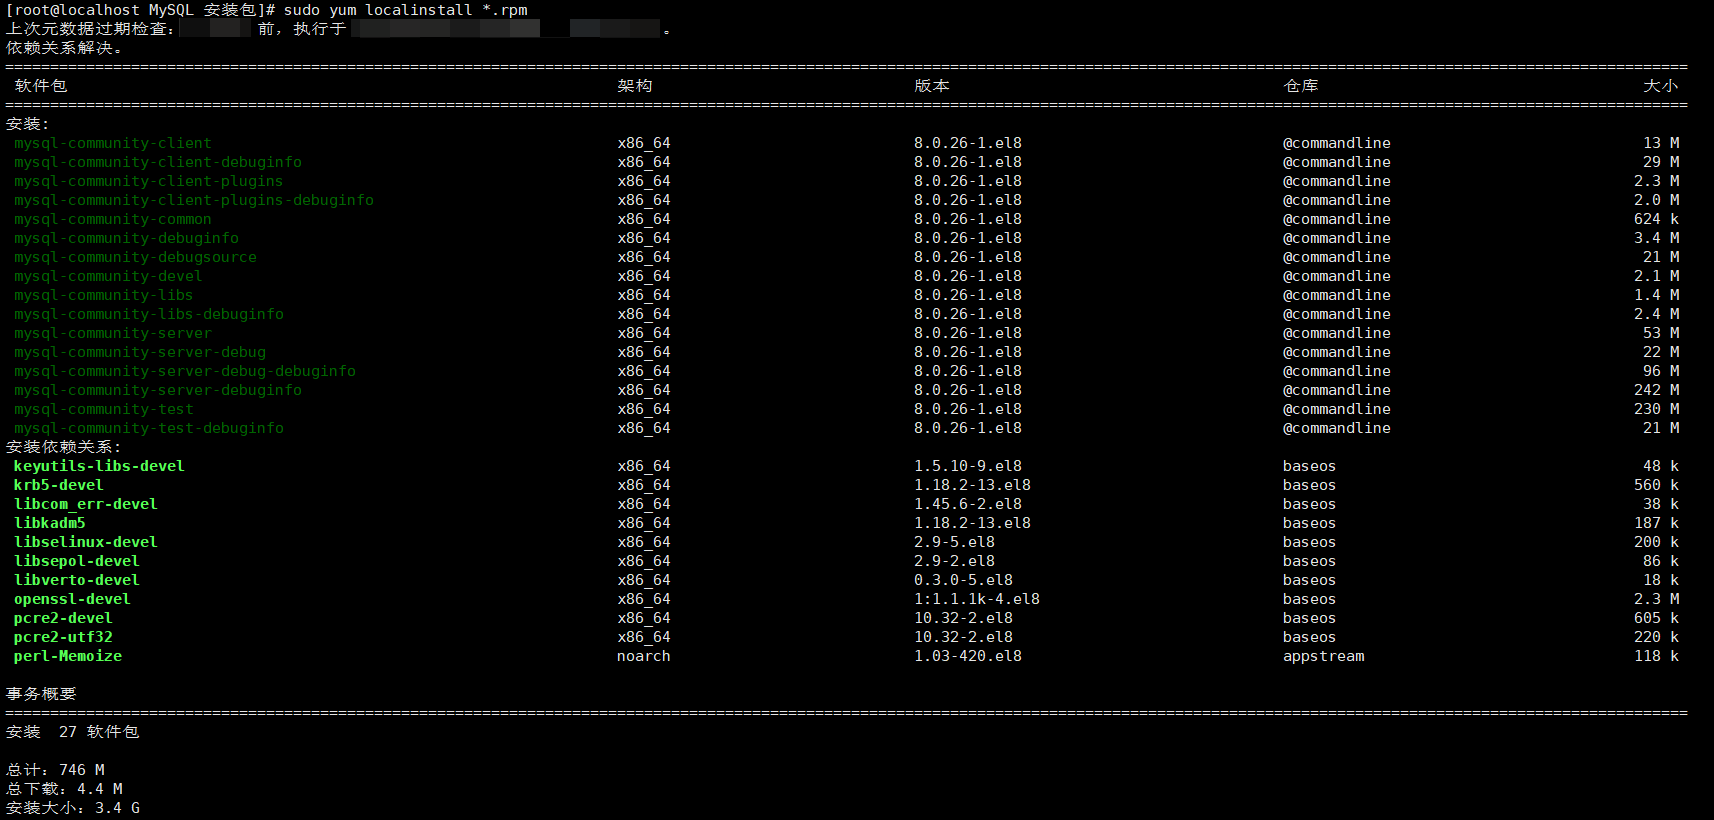The image size is (1714, 820).
Task: Click the 242 M size of server-debuginfo
Action: [x=1657, y=390]
